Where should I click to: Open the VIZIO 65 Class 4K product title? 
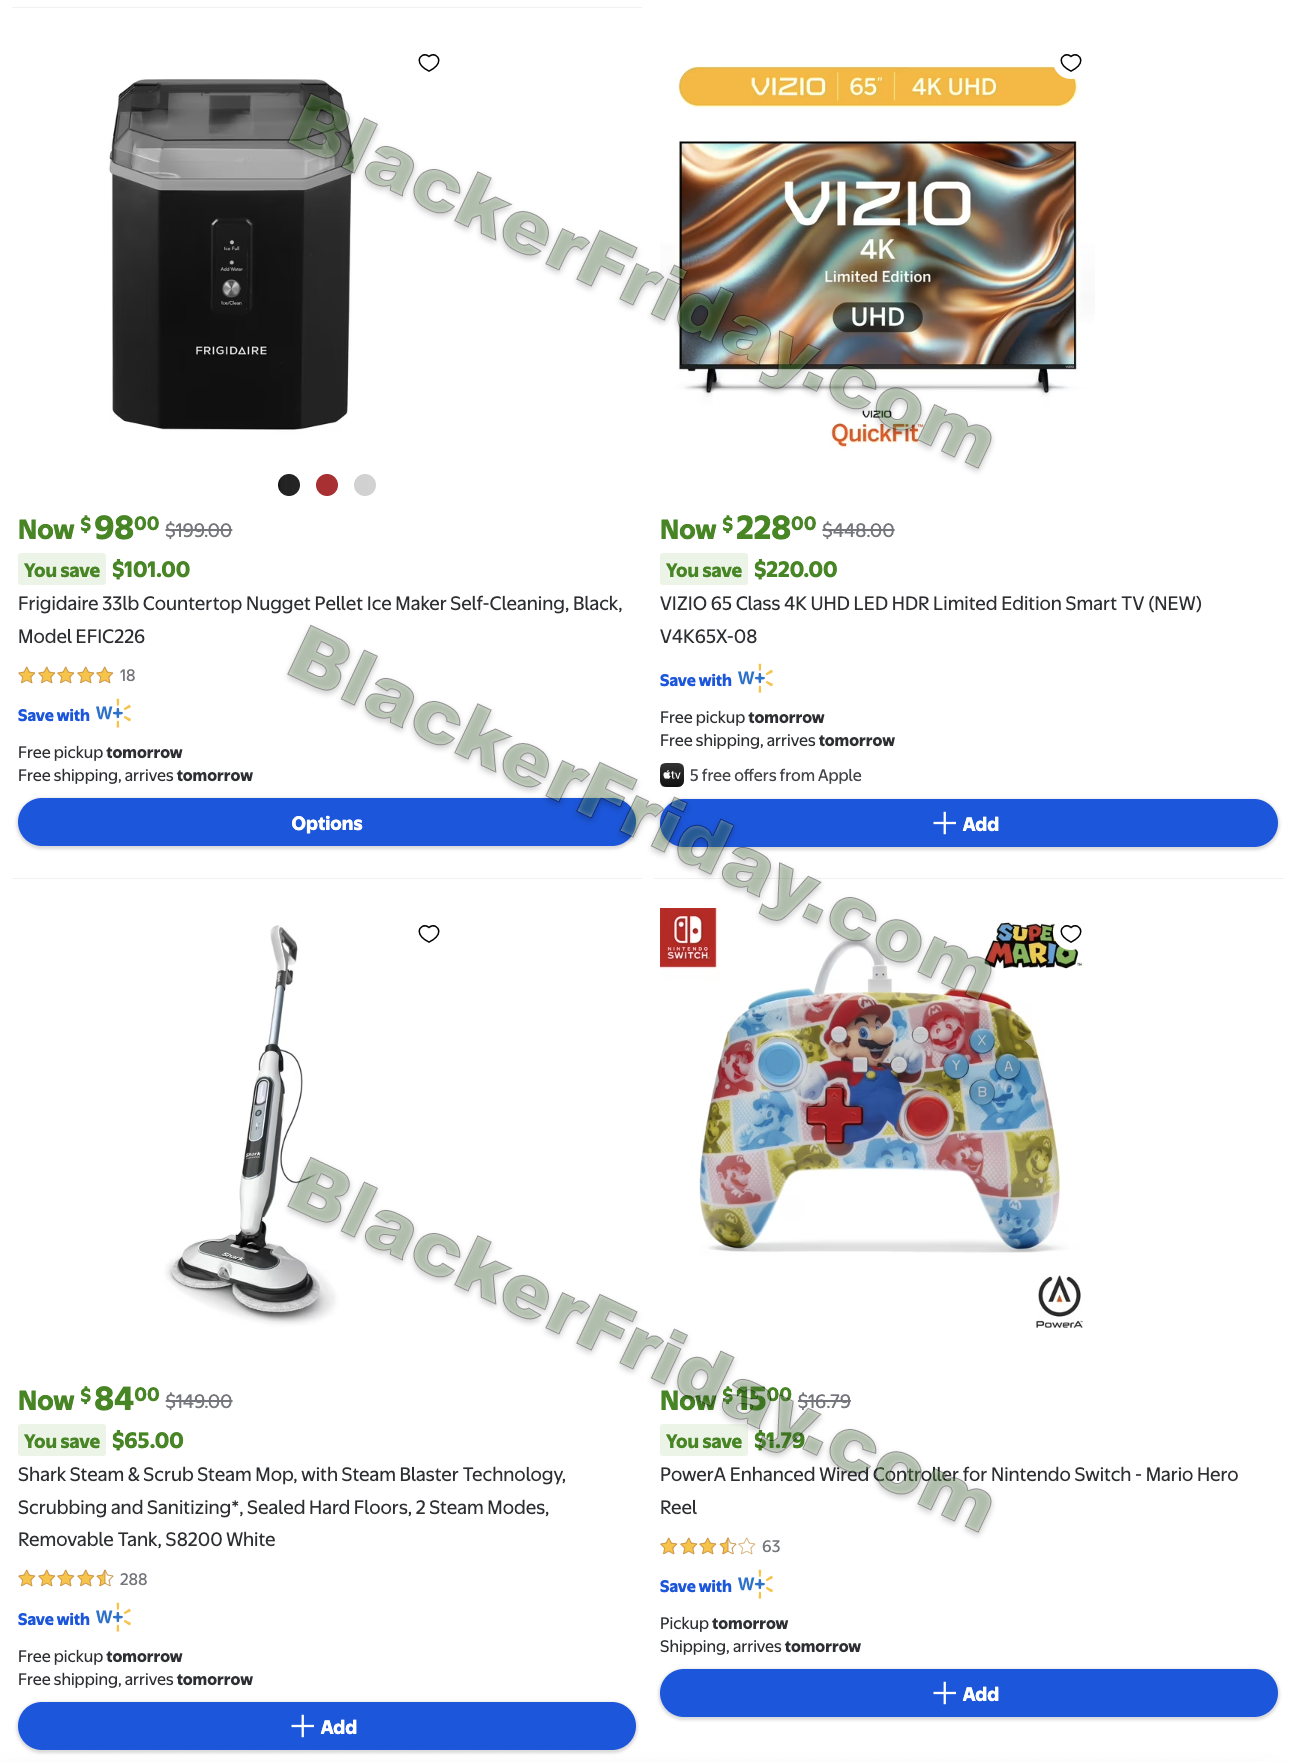(931, 620)
